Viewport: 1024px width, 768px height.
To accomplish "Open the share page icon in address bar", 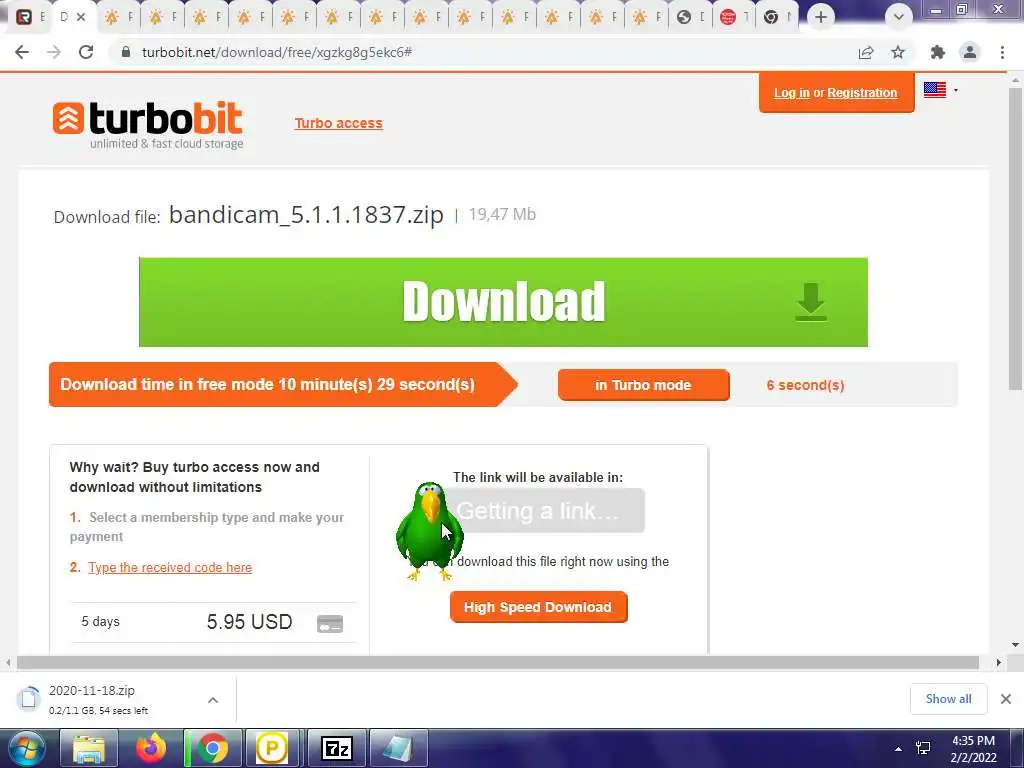I will [x=866, y=52].
